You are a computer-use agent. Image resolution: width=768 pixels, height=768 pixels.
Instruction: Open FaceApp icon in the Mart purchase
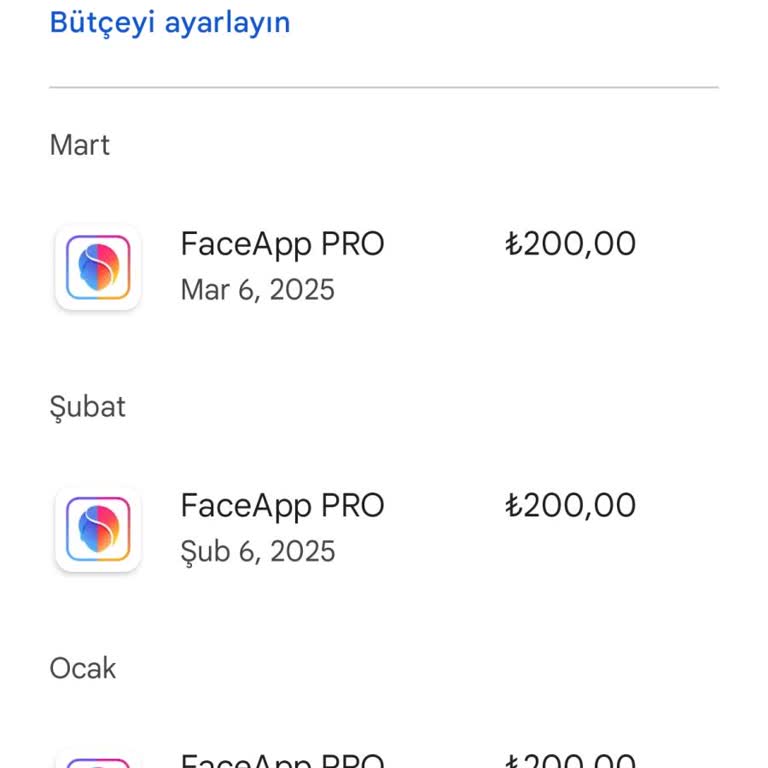pyautogui.click(x=98, y=268)
